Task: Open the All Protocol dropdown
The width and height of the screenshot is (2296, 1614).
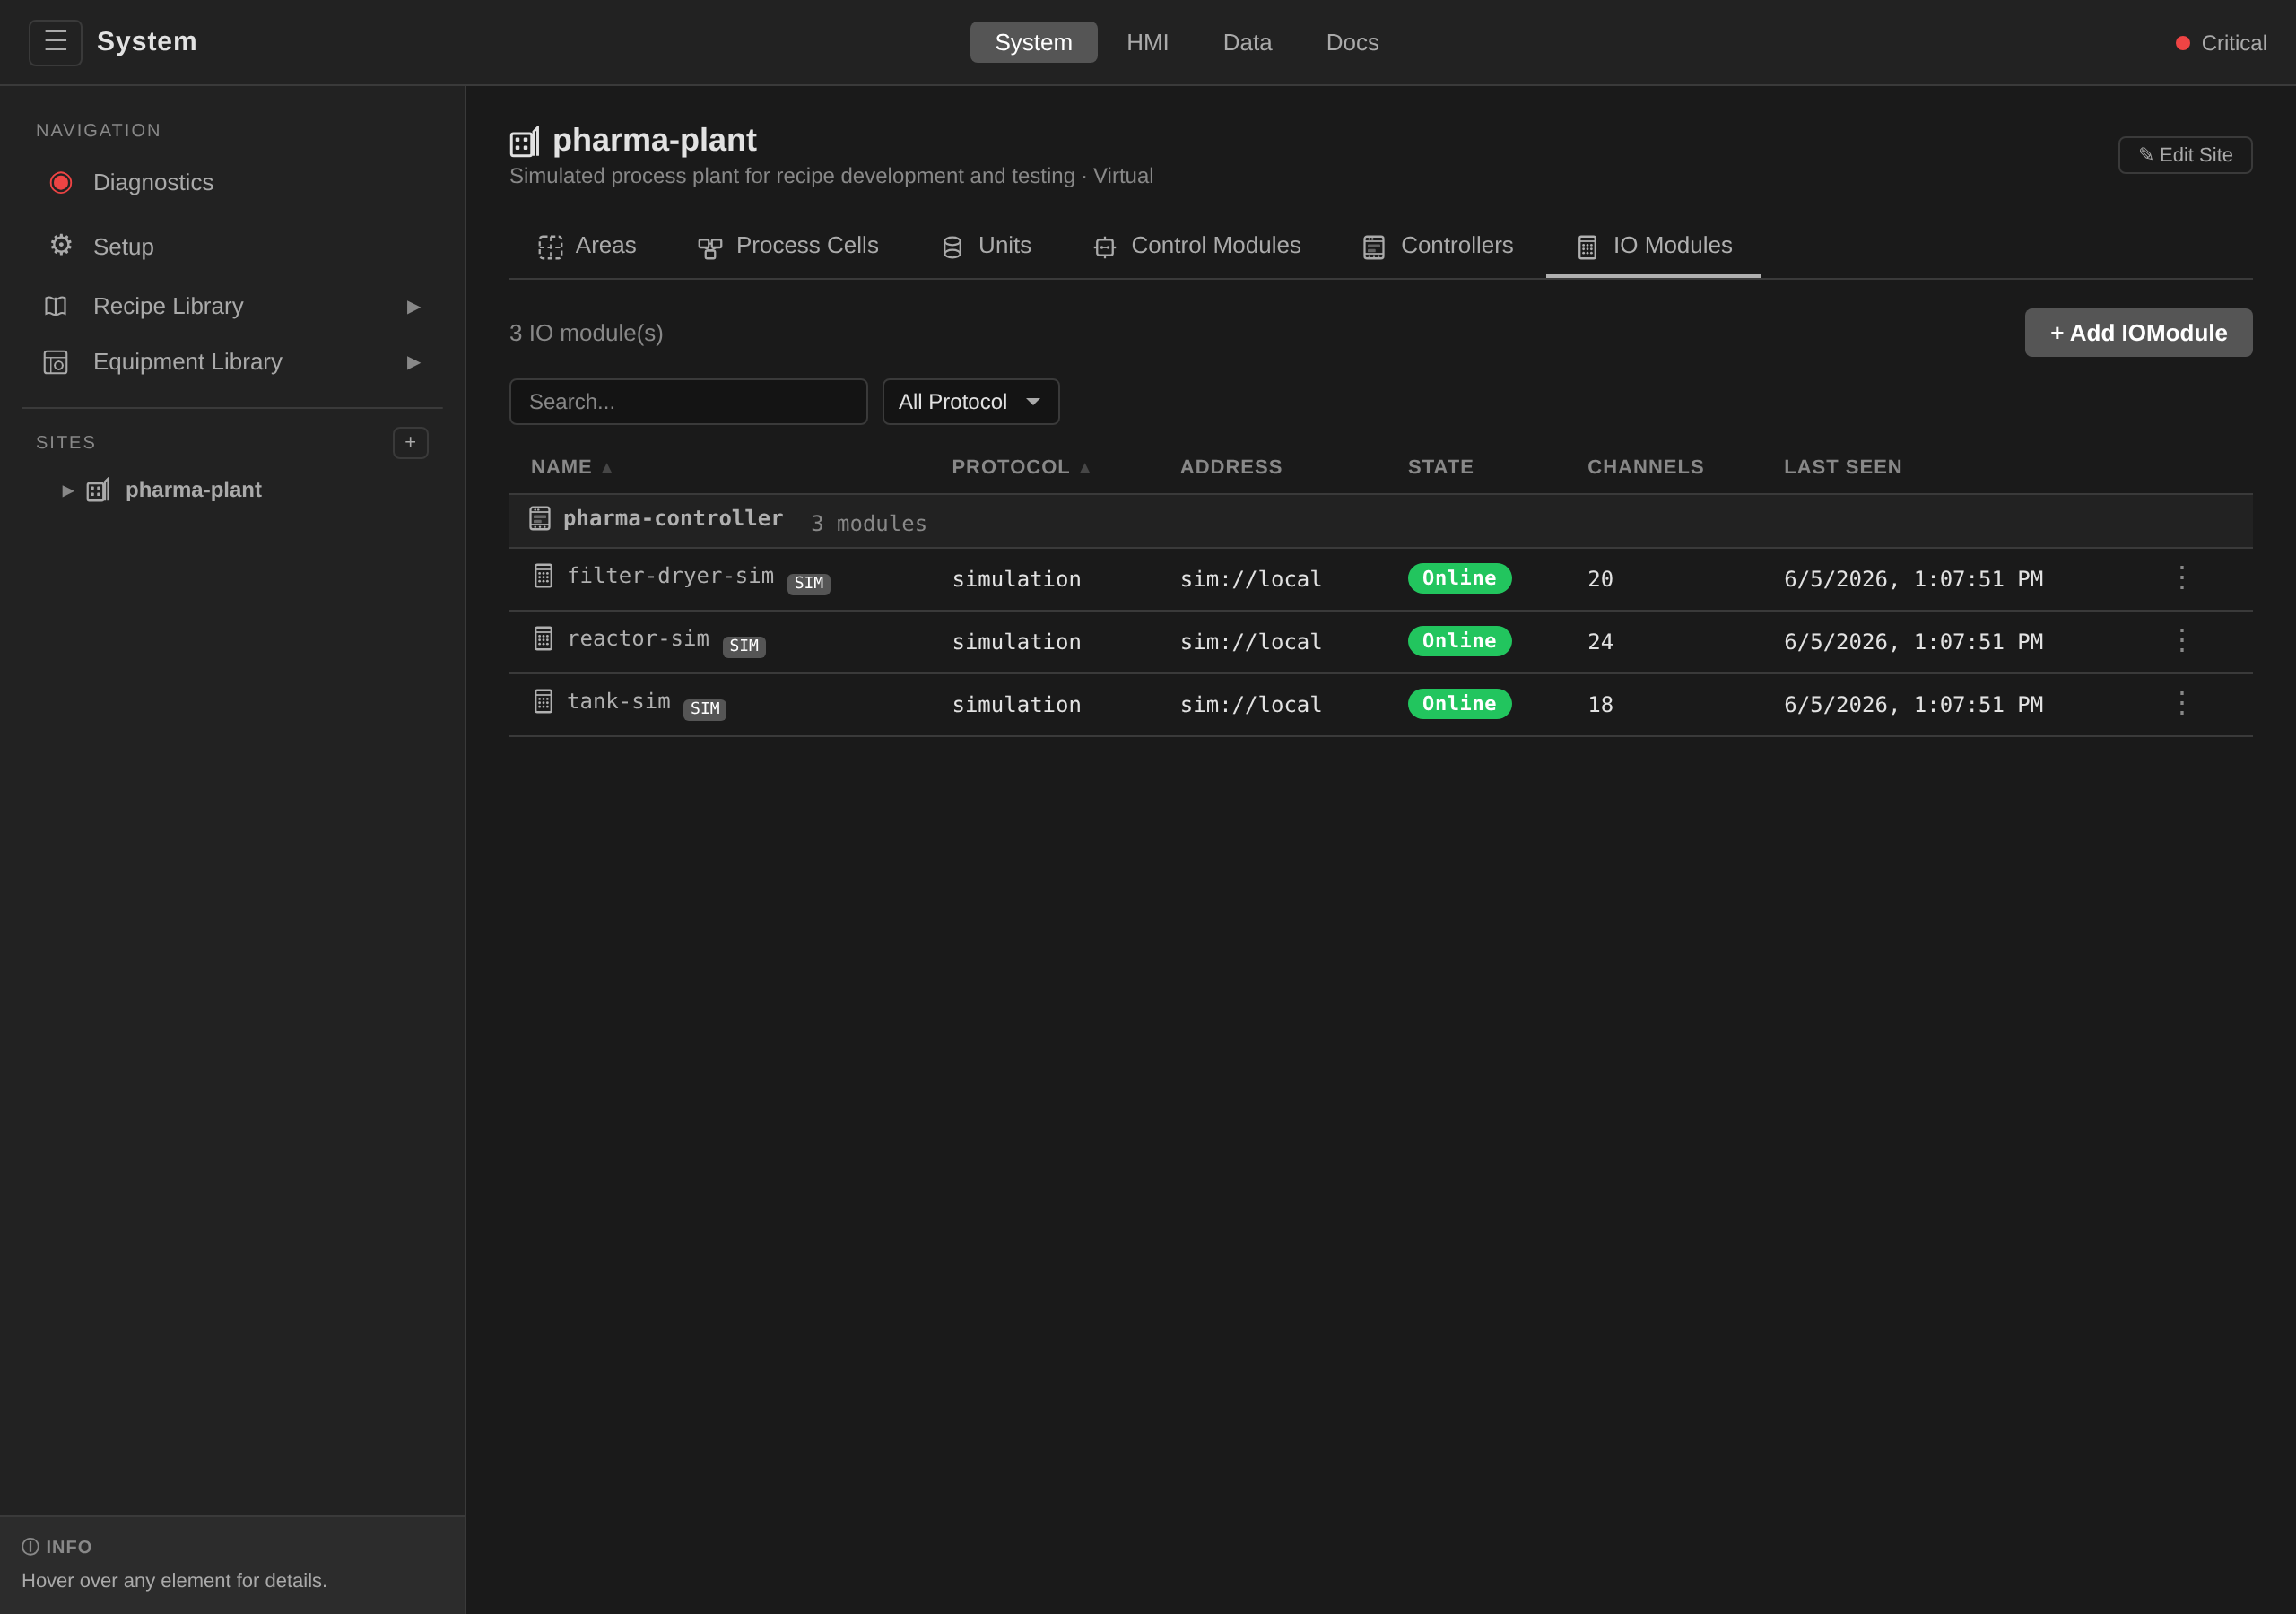Action: [970, 401]
